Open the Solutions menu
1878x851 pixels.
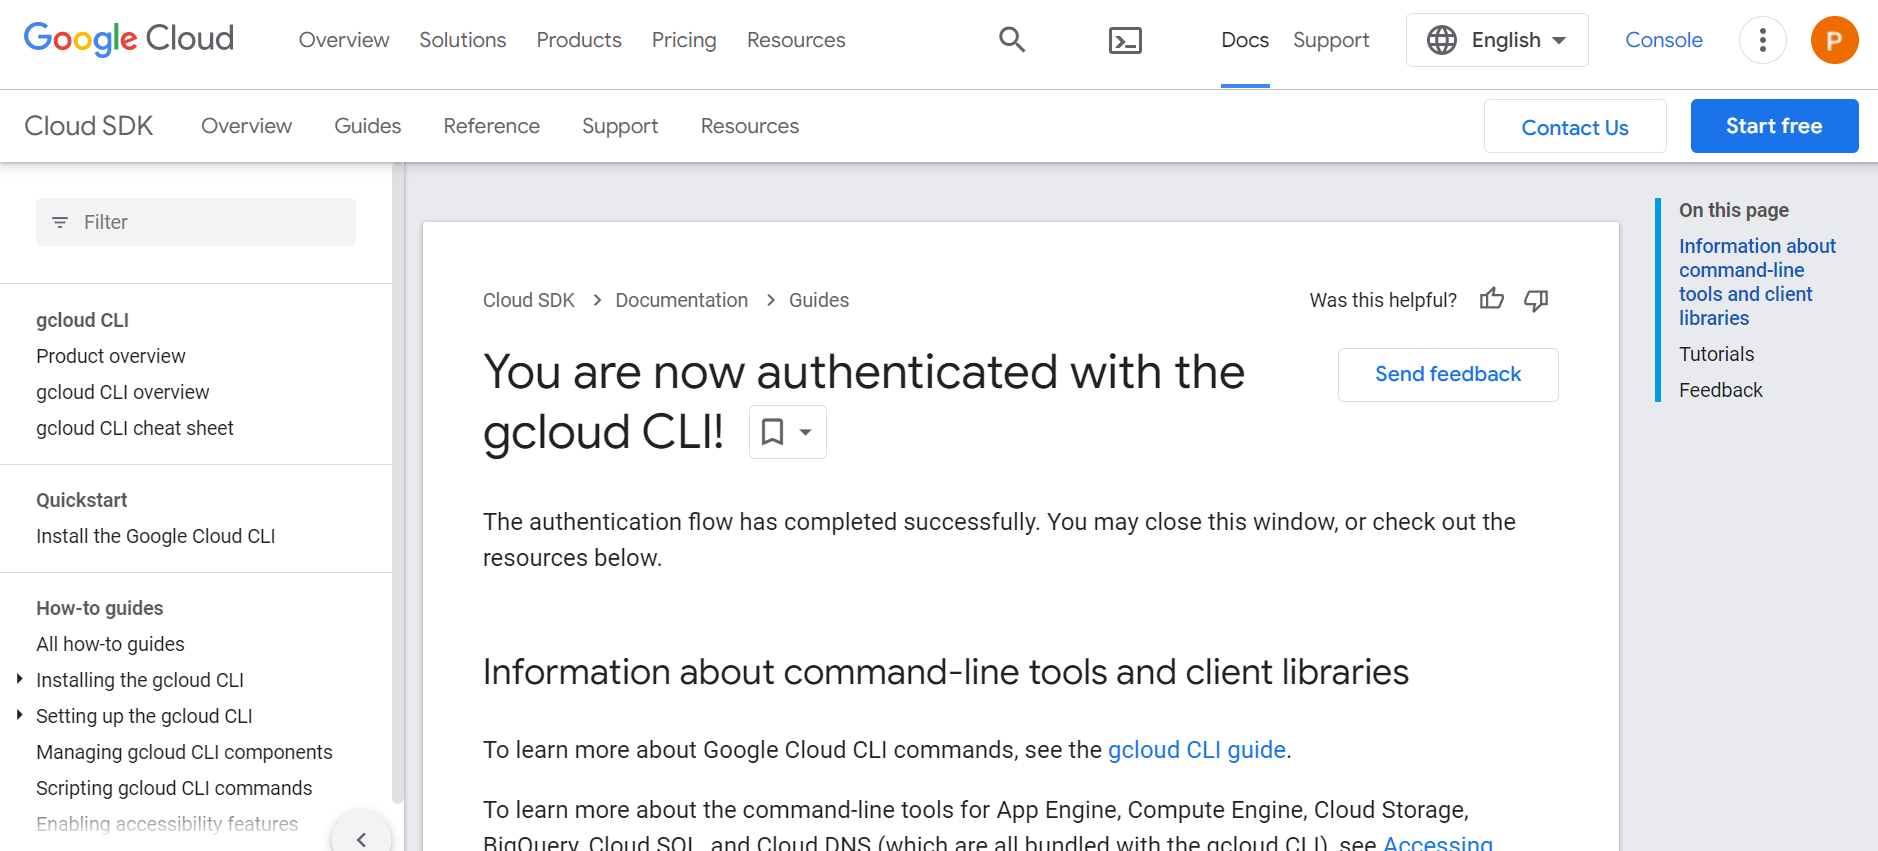point(463,40)
